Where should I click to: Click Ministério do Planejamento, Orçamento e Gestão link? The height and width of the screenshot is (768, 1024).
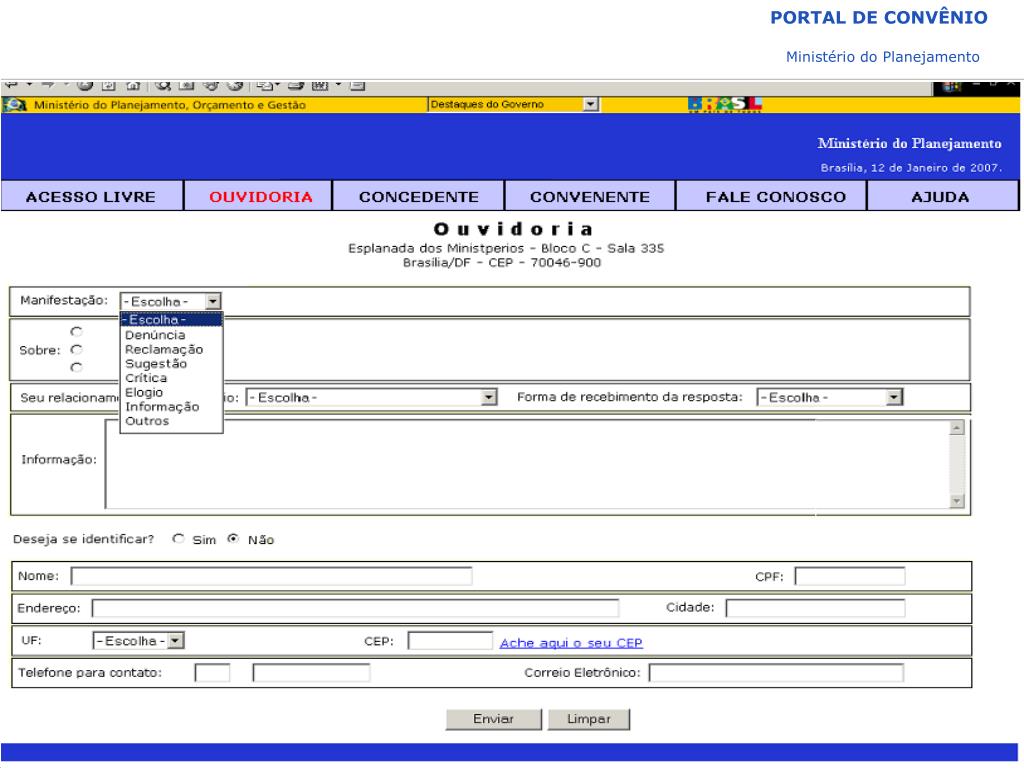click(x=169, y=105)
